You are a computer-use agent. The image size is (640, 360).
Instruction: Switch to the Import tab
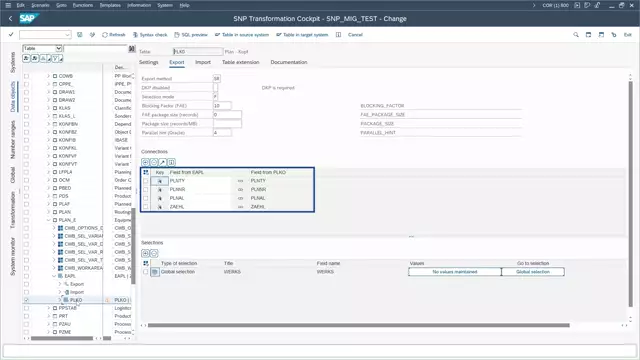[203, 62]
